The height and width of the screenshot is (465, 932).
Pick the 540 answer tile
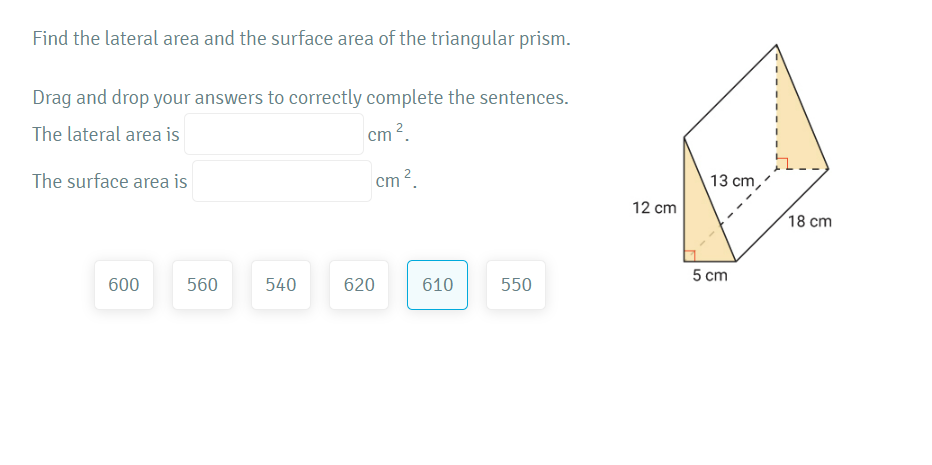(281, 285)
